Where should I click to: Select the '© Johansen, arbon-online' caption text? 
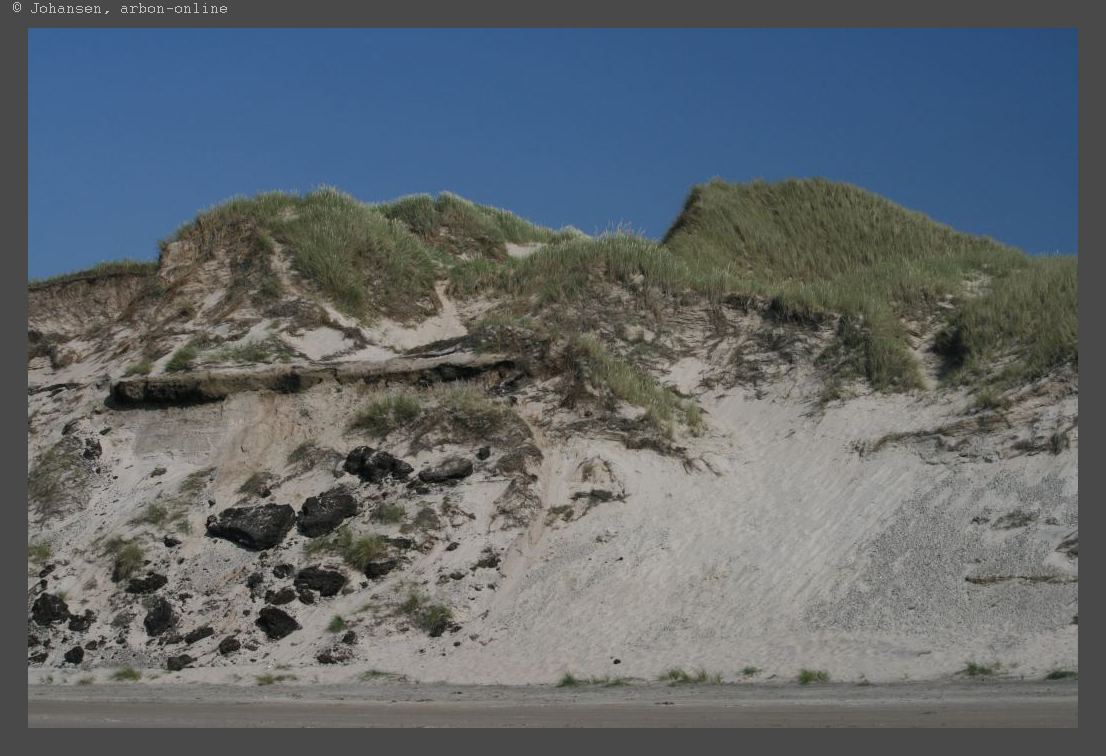pos(120,8)
